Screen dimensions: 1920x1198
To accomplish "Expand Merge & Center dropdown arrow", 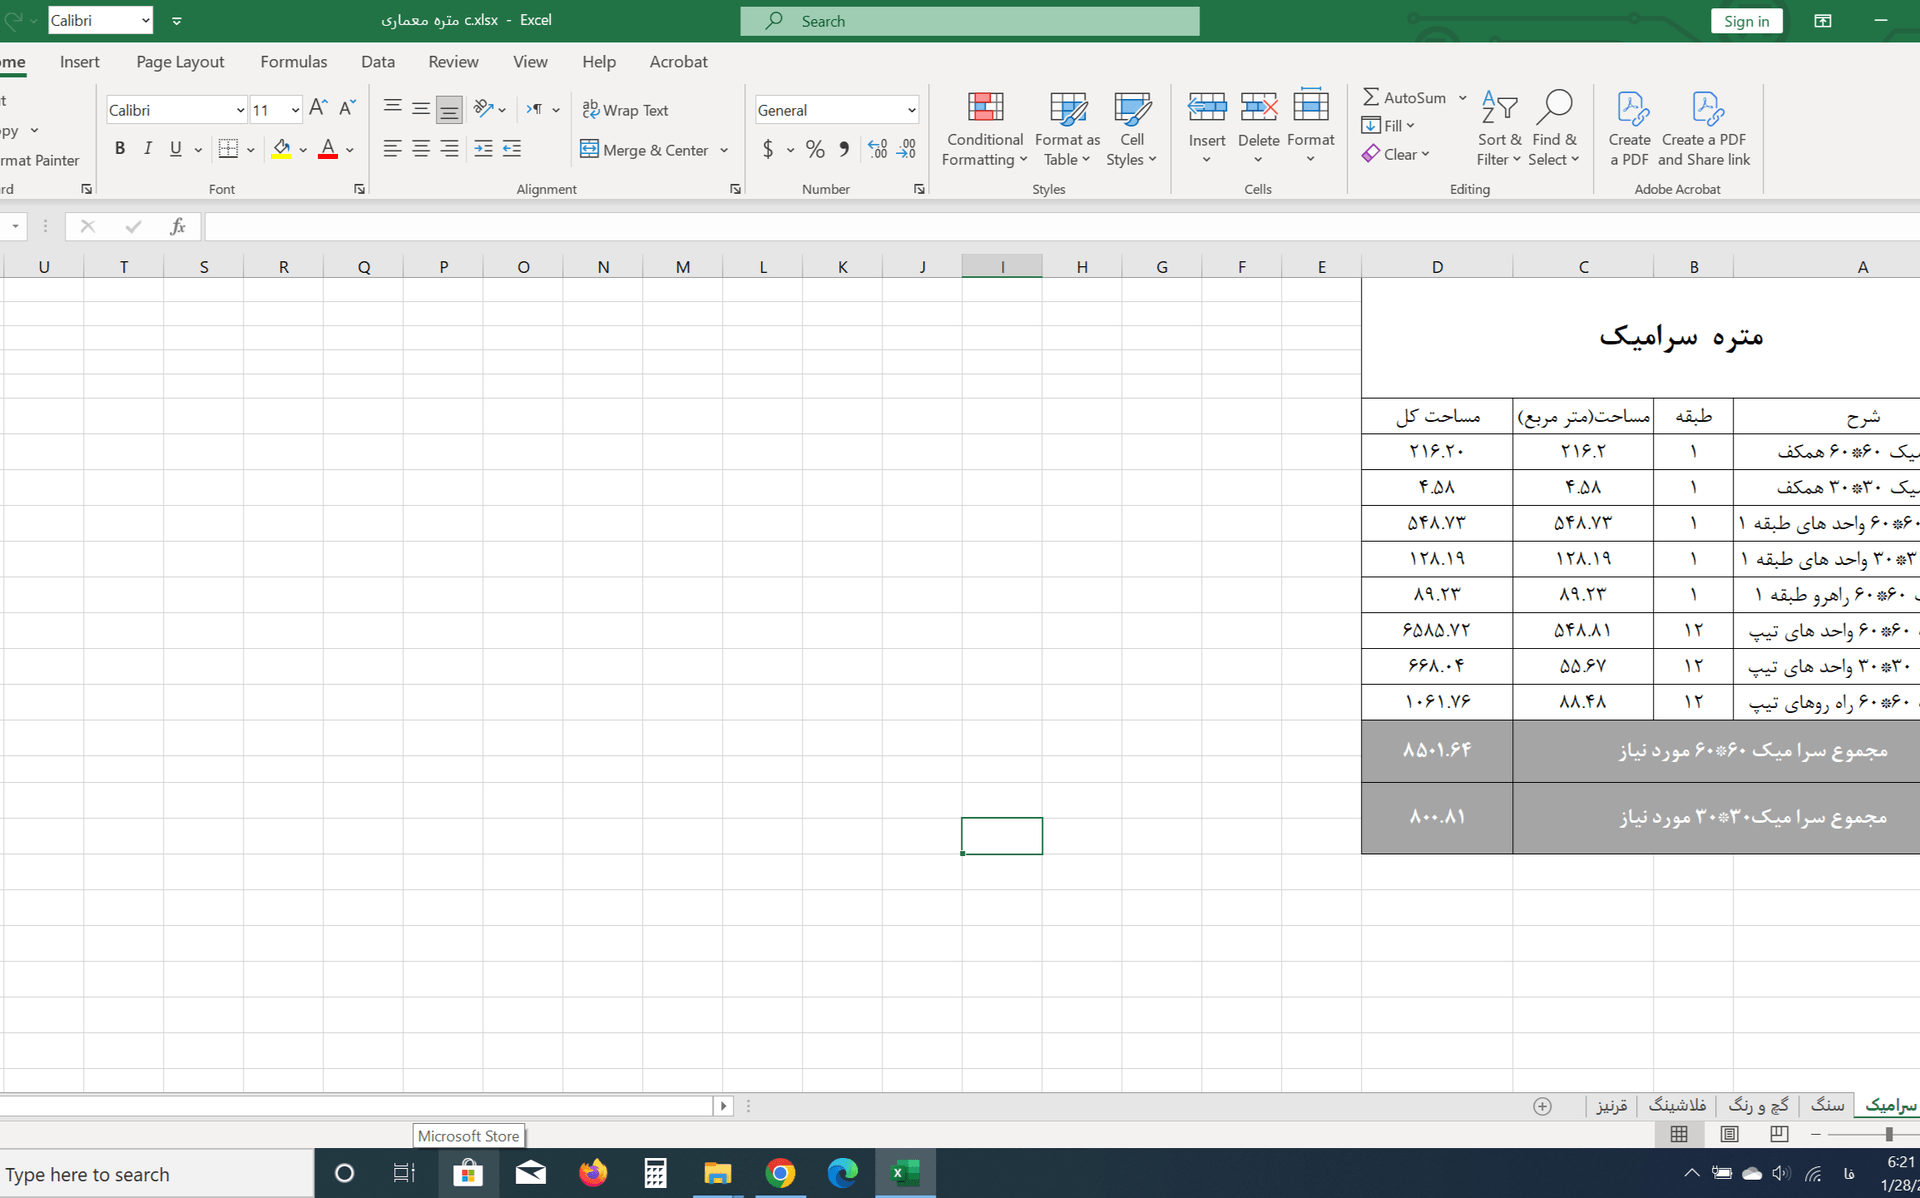I will (x=724, y=150).
